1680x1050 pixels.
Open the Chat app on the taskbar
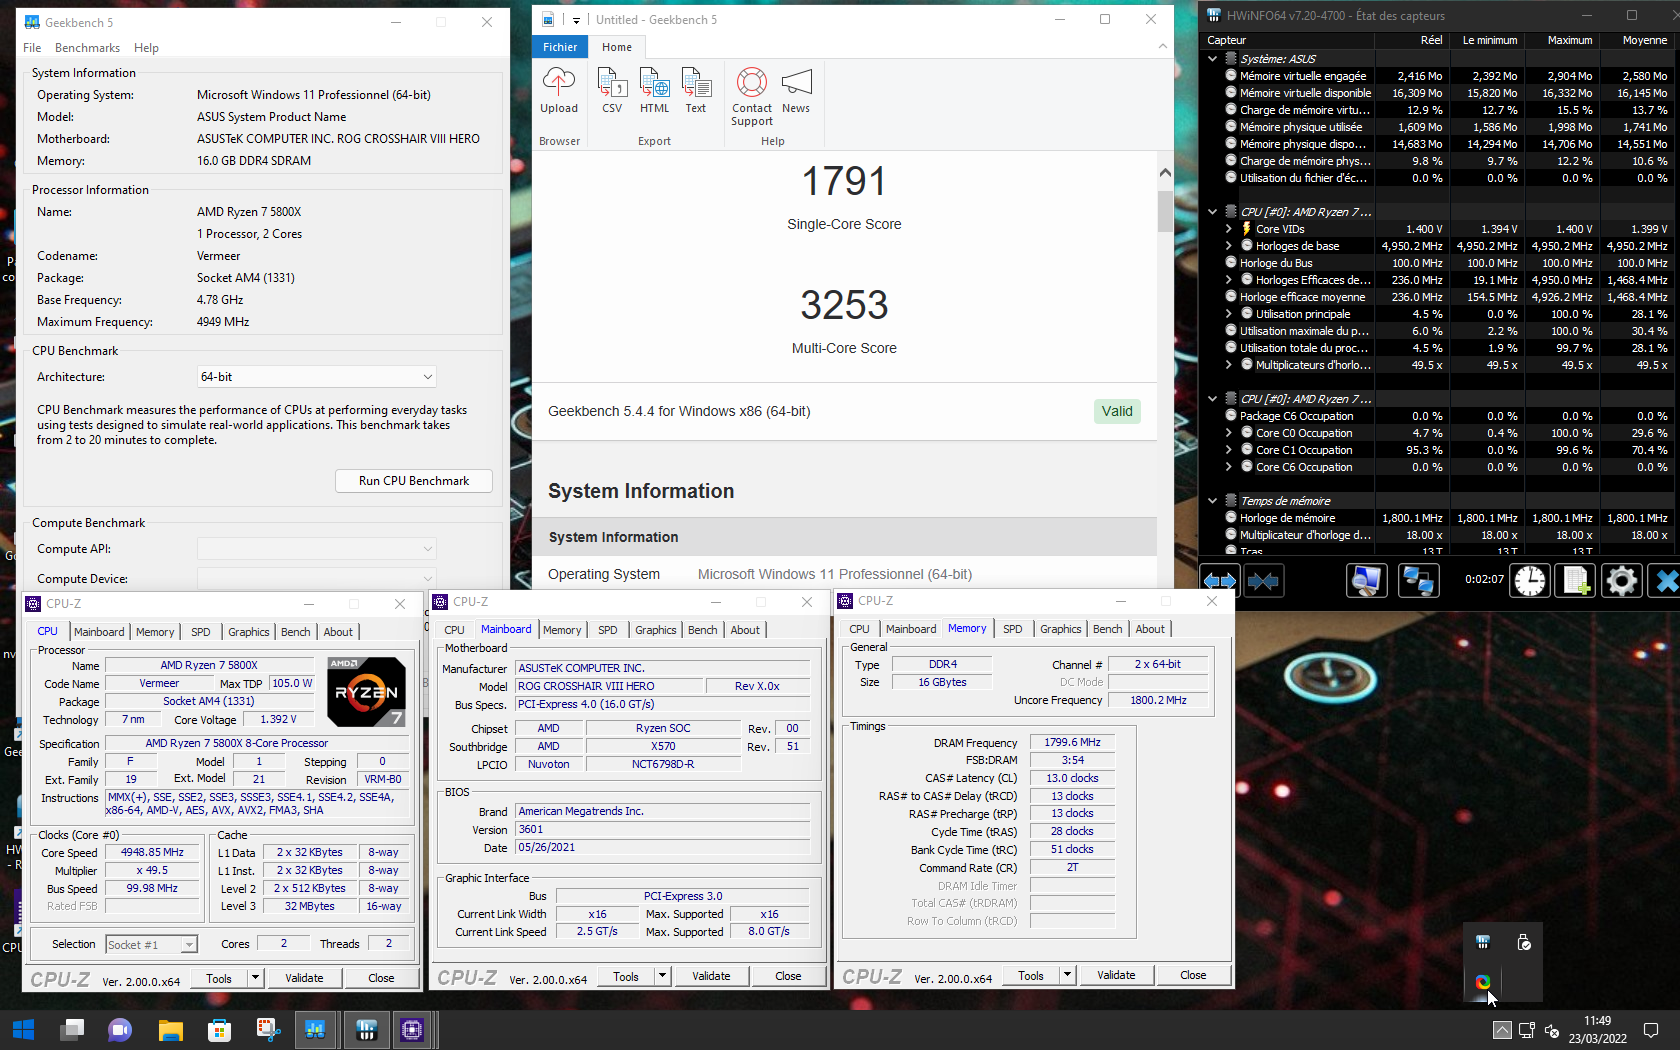pyautogui.click(x=120, y=1030)
